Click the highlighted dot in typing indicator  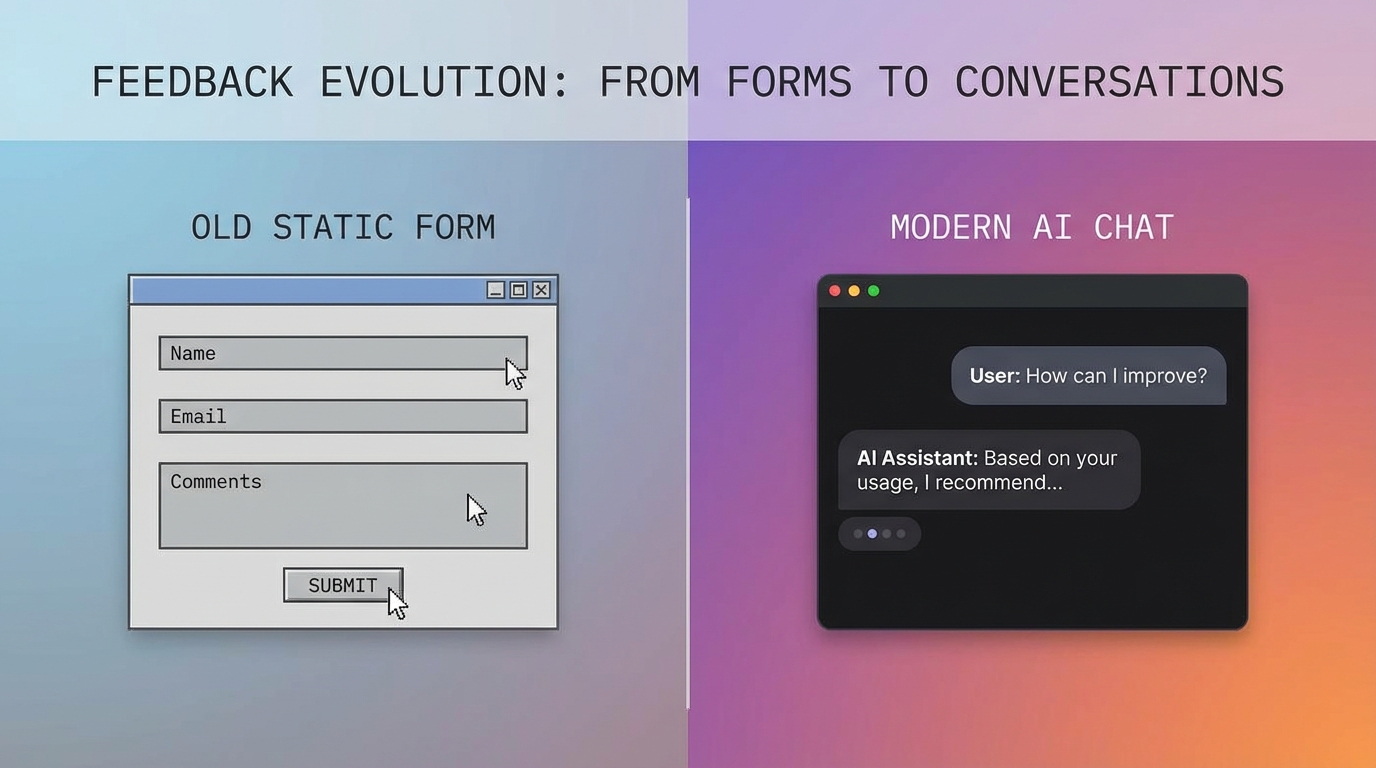point(872,534)
